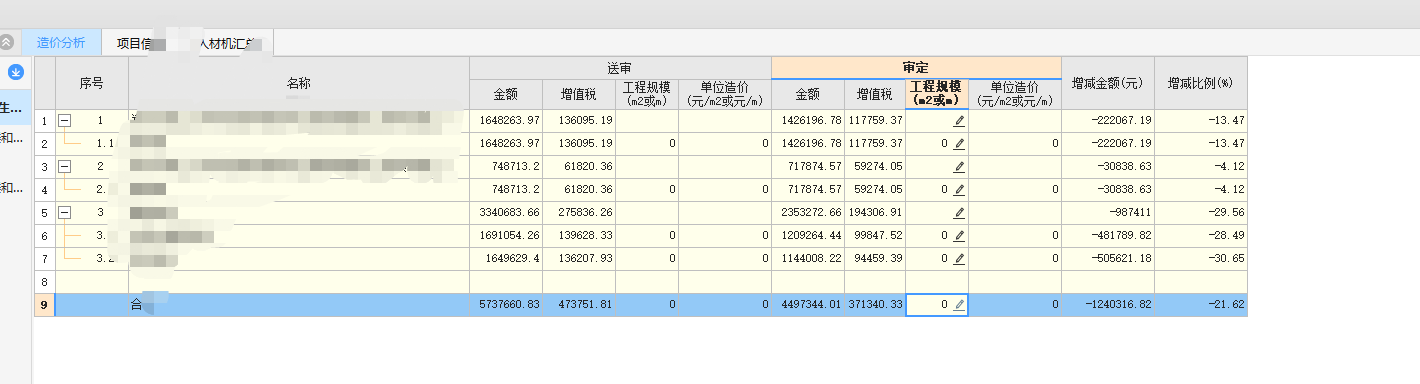Click 送审 增值税 column header
Image resolution: width=1420 pixels, height=384 pixels.
[x=579, y=94]
